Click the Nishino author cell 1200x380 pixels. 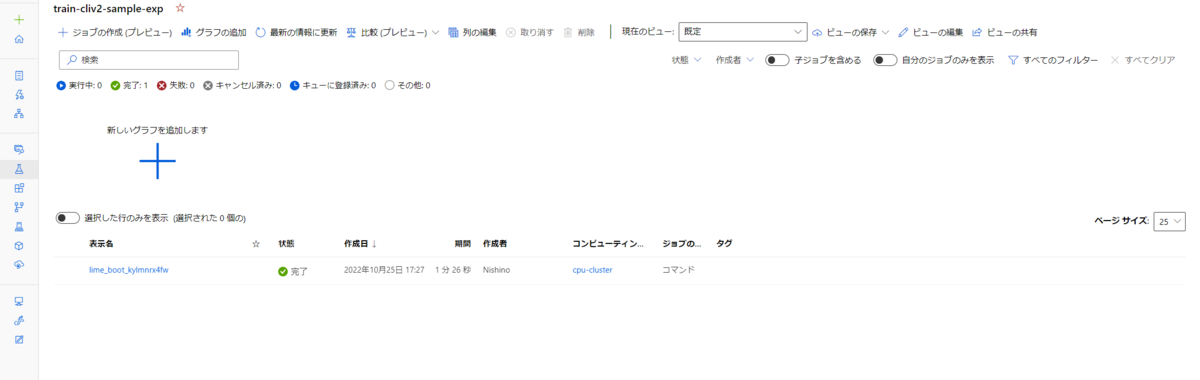(497, 270)
